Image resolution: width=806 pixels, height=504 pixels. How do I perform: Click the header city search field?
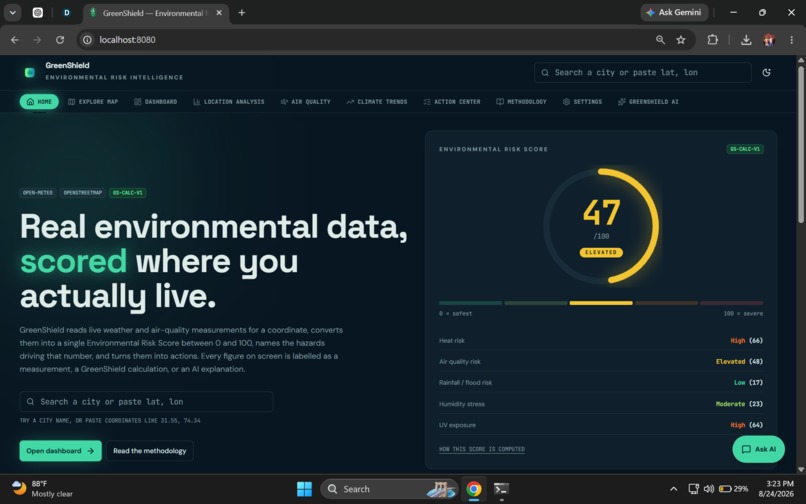(643, 73)
